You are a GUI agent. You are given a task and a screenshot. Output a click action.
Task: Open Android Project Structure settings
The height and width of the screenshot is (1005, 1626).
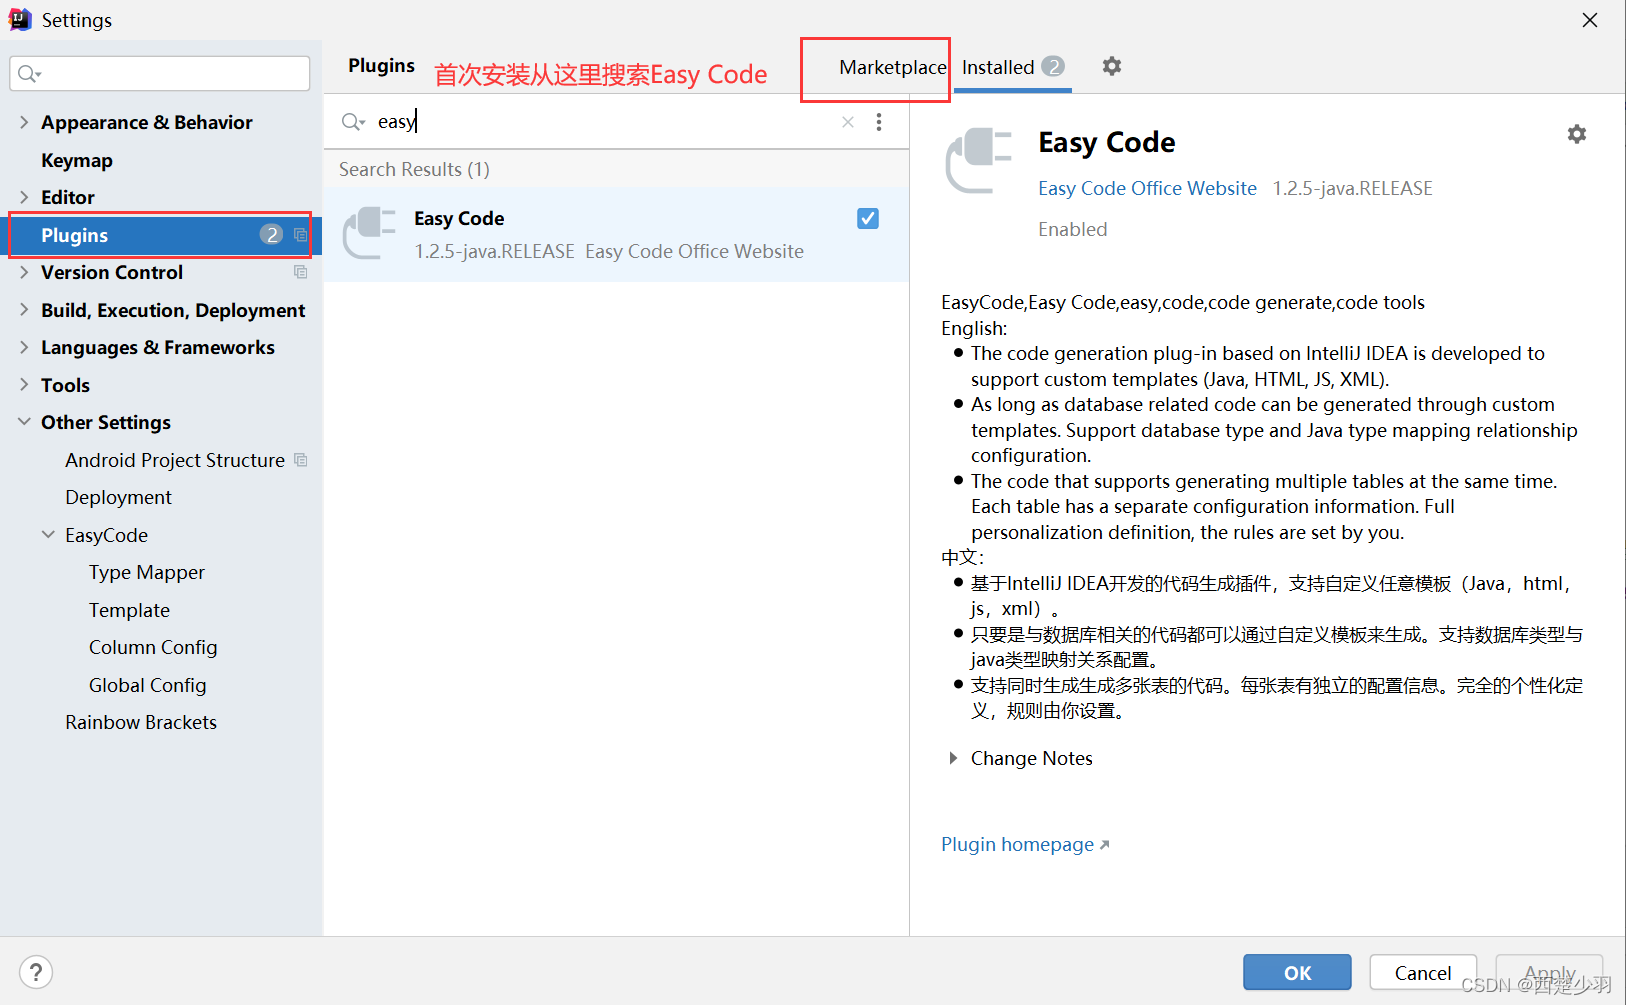175,460
